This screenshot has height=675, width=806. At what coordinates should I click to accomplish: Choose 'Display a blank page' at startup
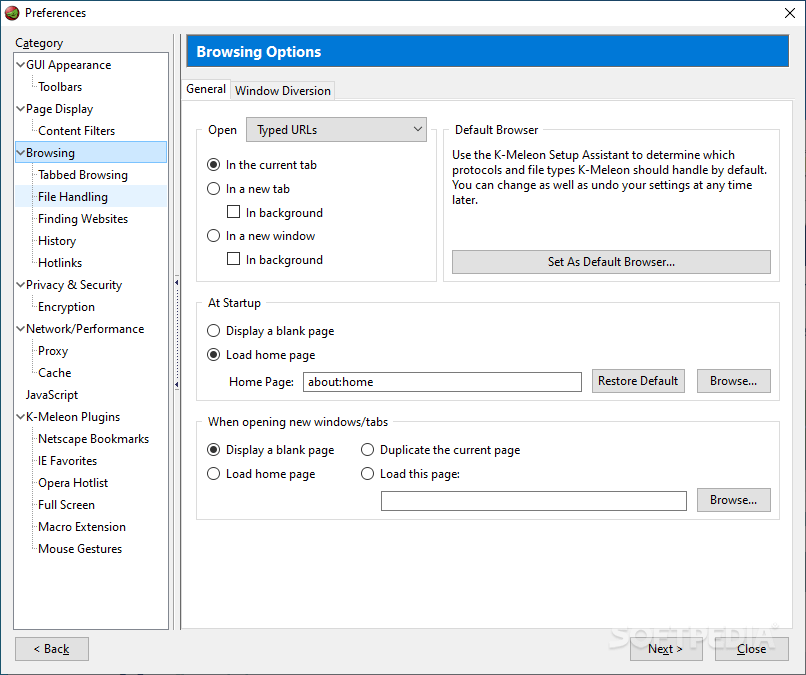point(213,331)
